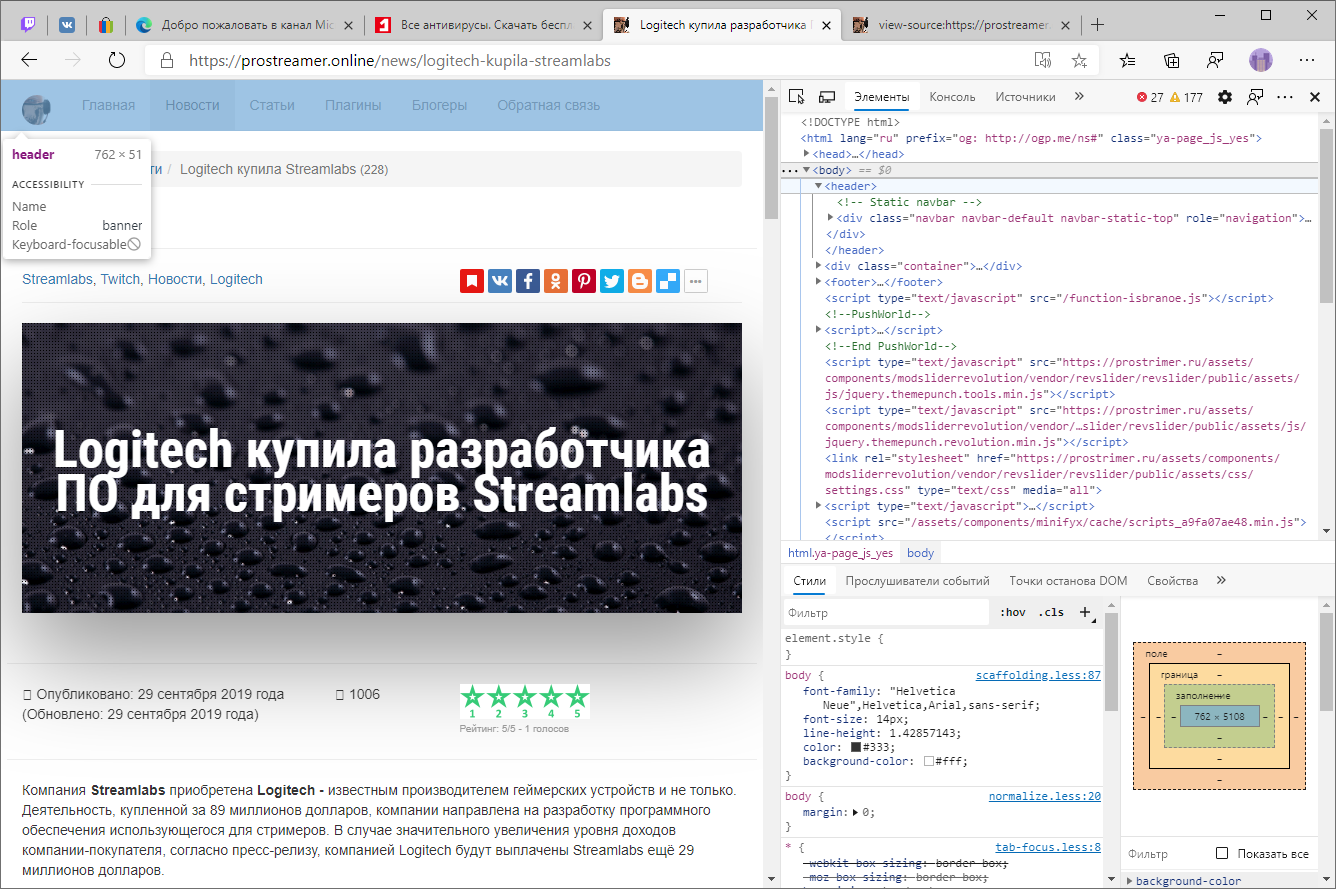This screenshot has width=1336, height=889.
Task: Add this page to favorites with star
Action: click(1079, 60)
